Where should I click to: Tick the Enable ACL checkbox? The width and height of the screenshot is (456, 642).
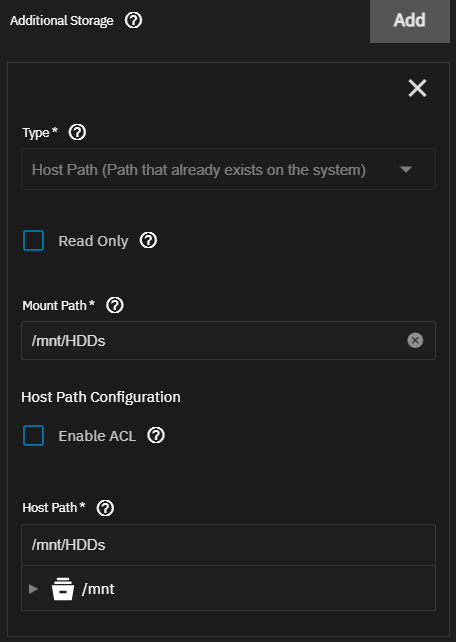coord(34,435)
